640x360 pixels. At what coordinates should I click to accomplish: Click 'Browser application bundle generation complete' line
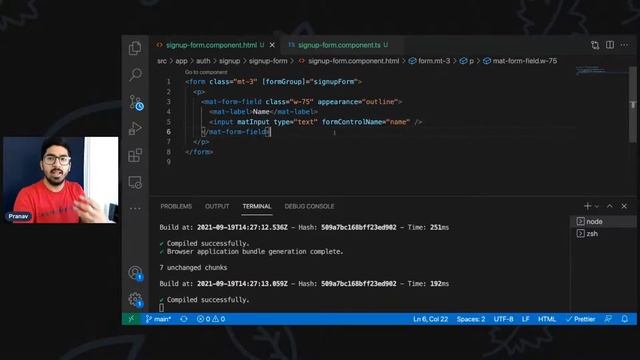pyautogui.click(x=251, y=251)
